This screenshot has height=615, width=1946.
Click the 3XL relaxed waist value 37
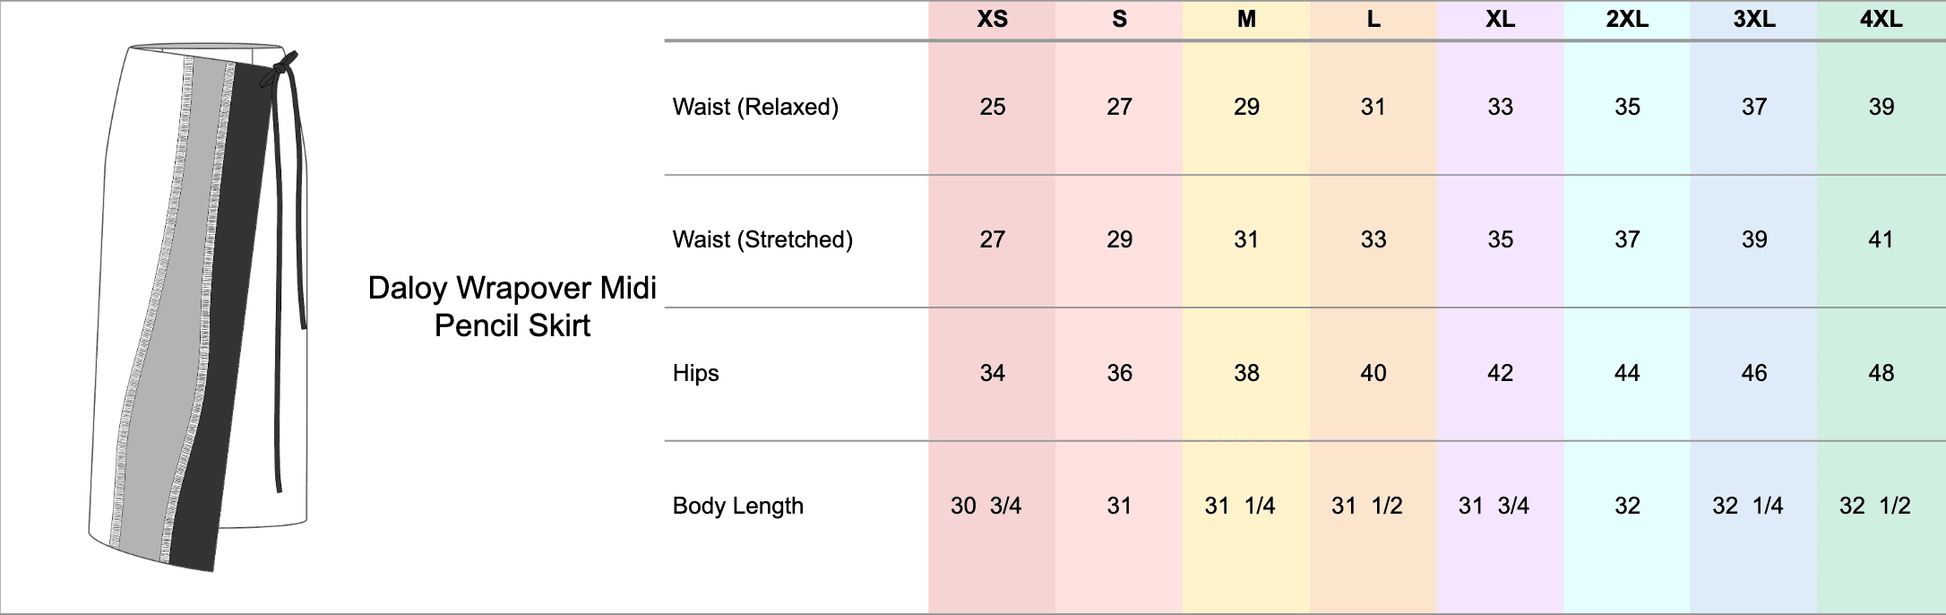point(1754,107)
